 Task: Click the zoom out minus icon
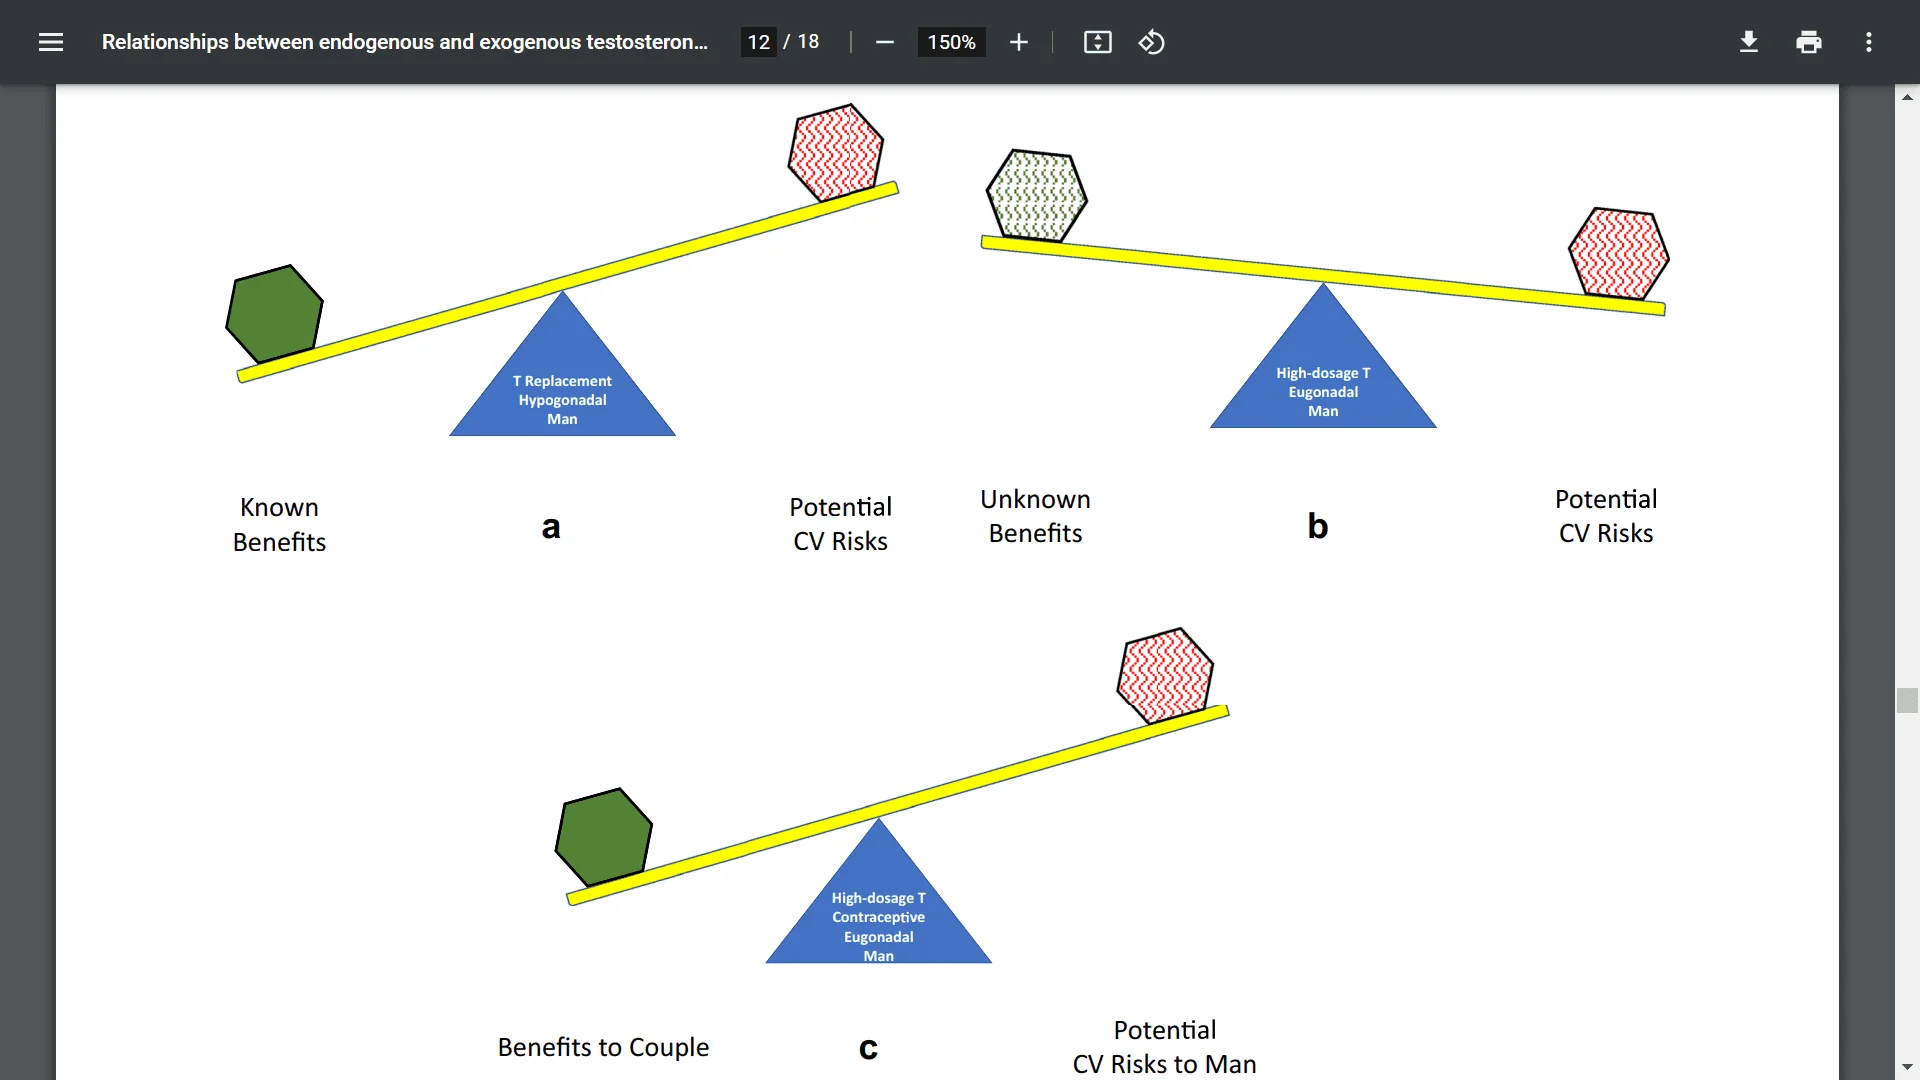click(886, 42)
